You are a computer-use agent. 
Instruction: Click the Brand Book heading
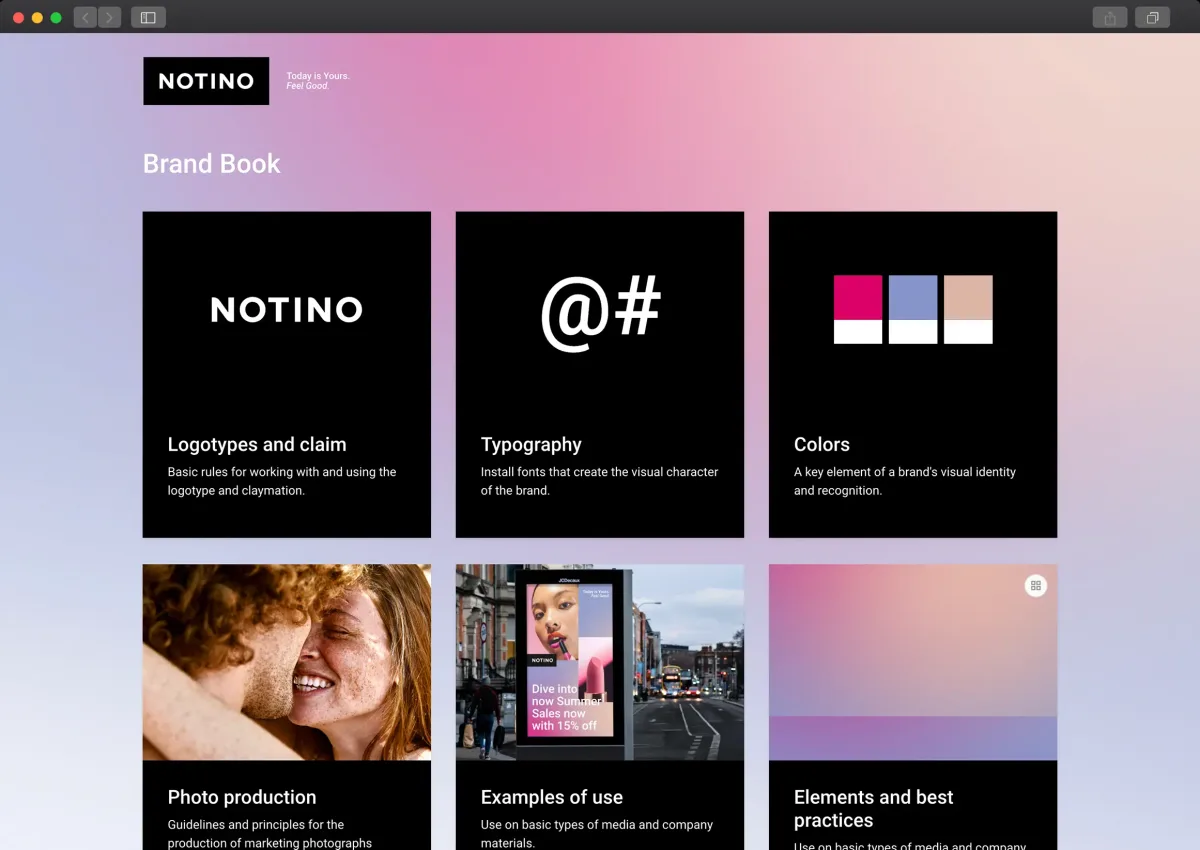point(212,164)
